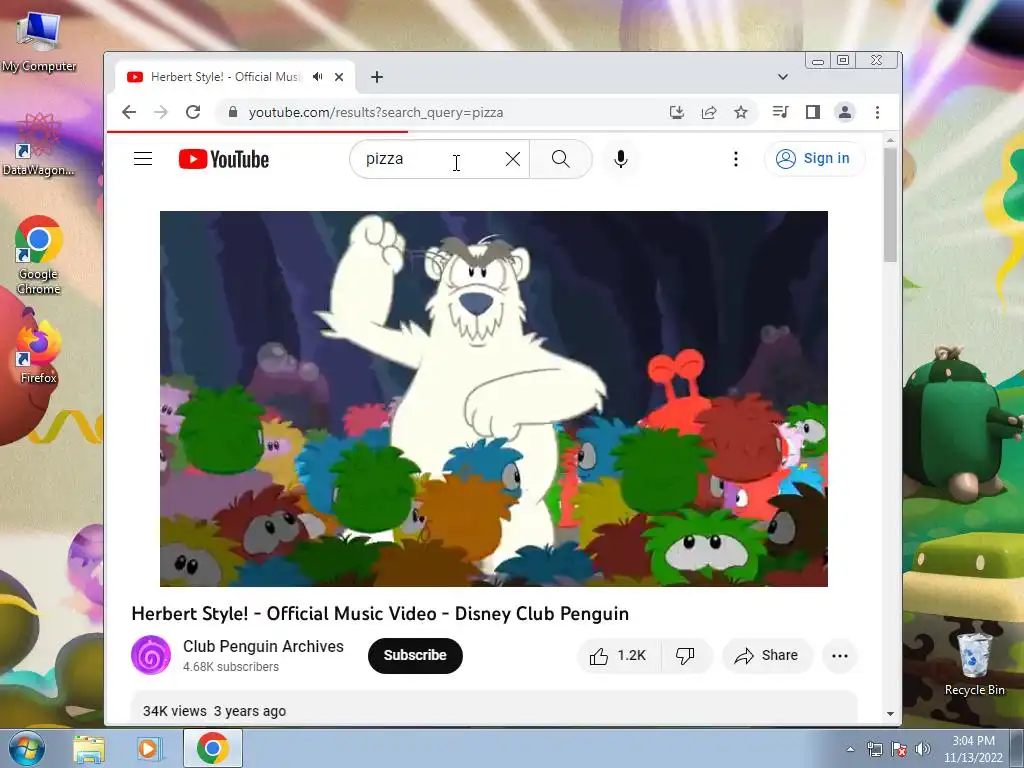Mute the tab via the speaker icon
The height and width of the screenshot is (768, 1024).
[317, 77]
